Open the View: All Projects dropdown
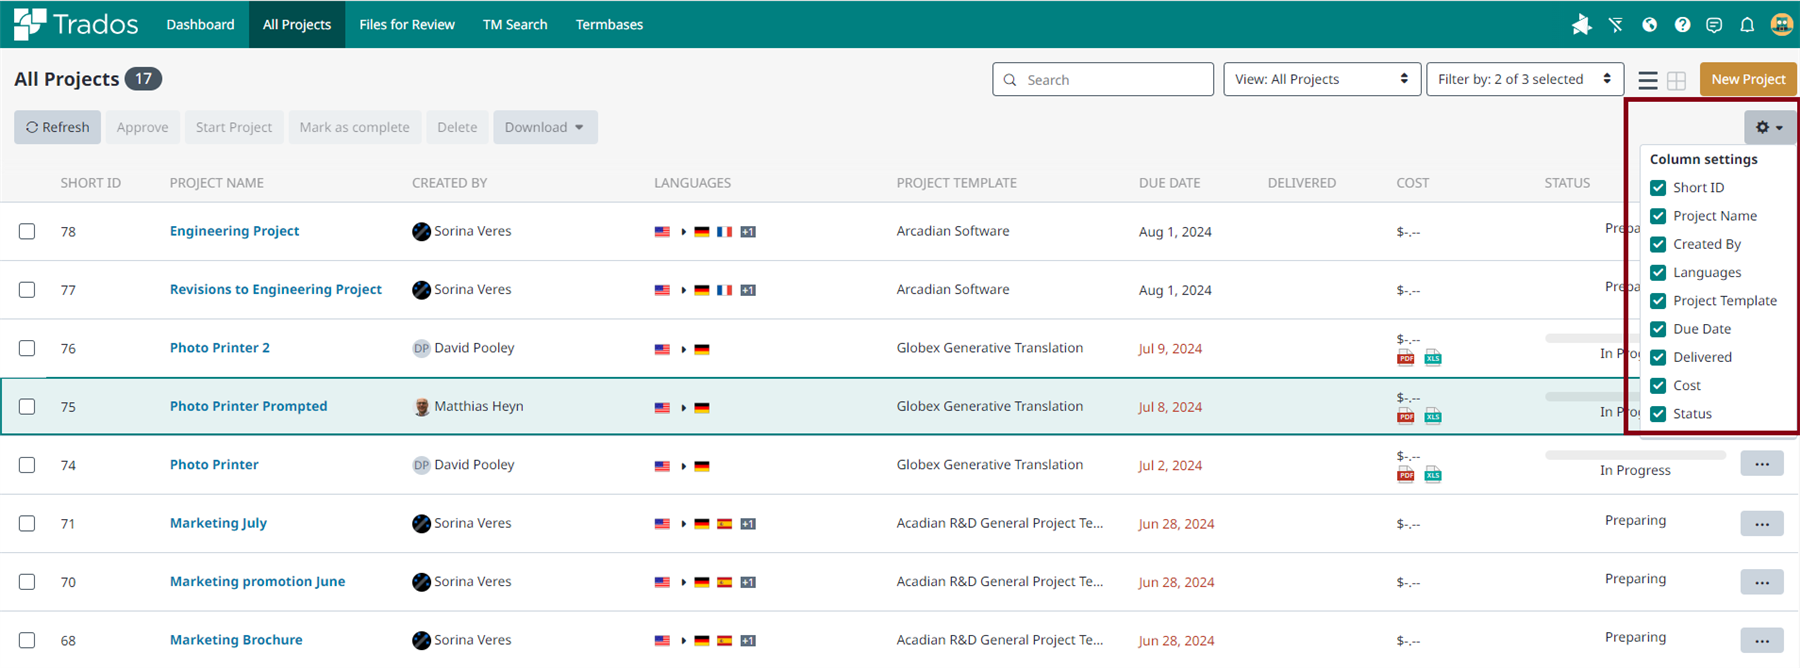 point(1322,79)
